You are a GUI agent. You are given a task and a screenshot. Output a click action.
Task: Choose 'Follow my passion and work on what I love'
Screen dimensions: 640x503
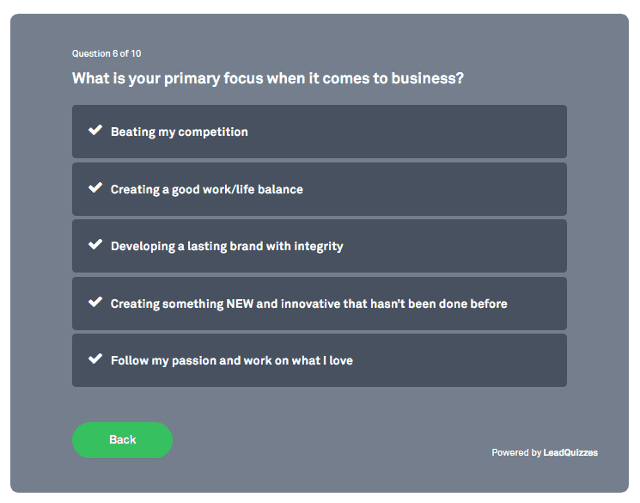pos(231,360)
